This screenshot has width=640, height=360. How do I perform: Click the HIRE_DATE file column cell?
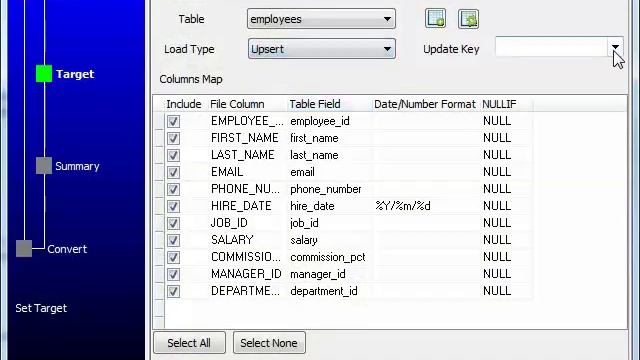coord(247,206)
